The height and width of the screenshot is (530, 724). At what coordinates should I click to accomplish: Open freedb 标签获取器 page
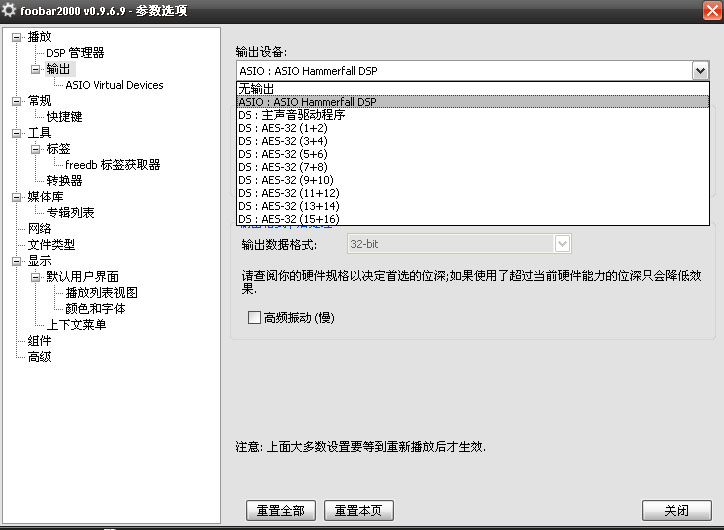point(113,165)
